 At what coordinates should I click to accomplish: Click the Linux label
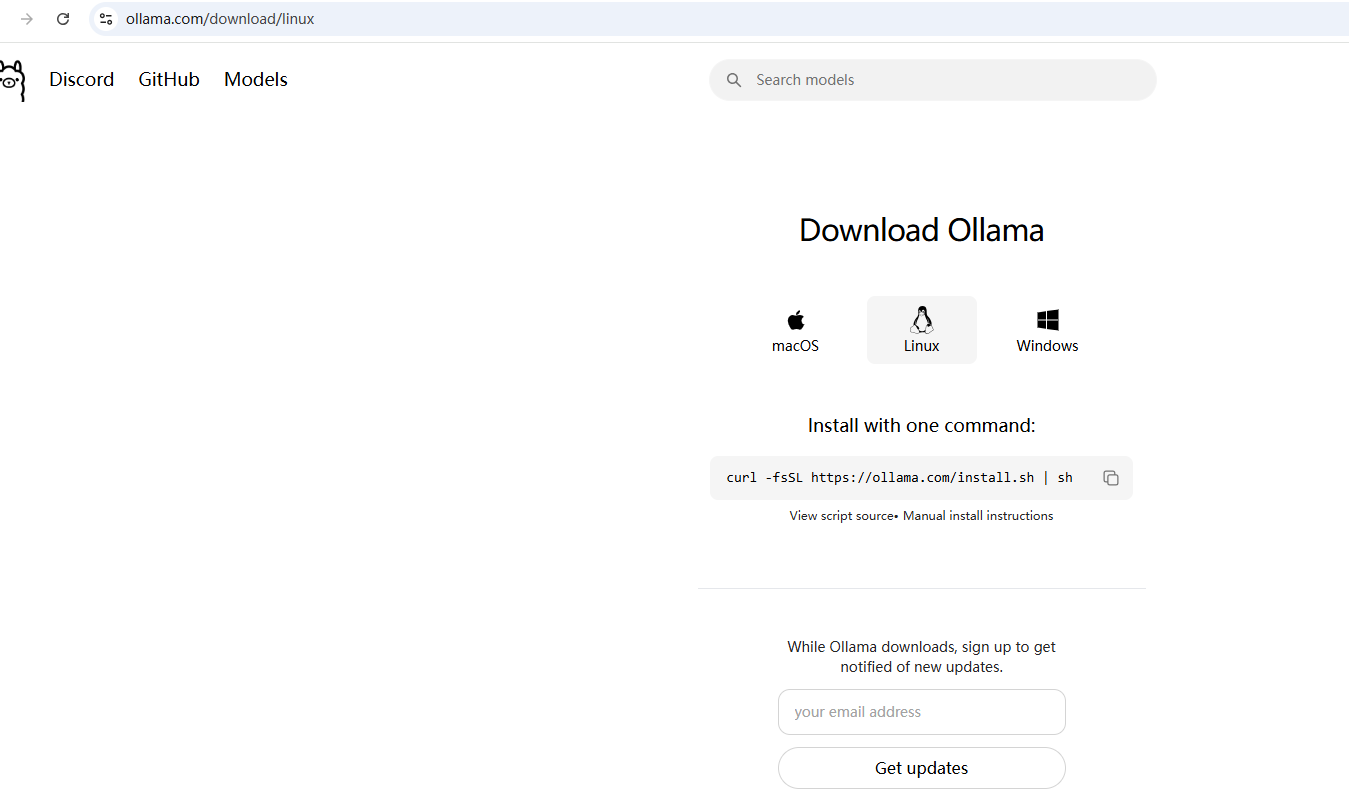pyautogui.click(x=922, y=346)
